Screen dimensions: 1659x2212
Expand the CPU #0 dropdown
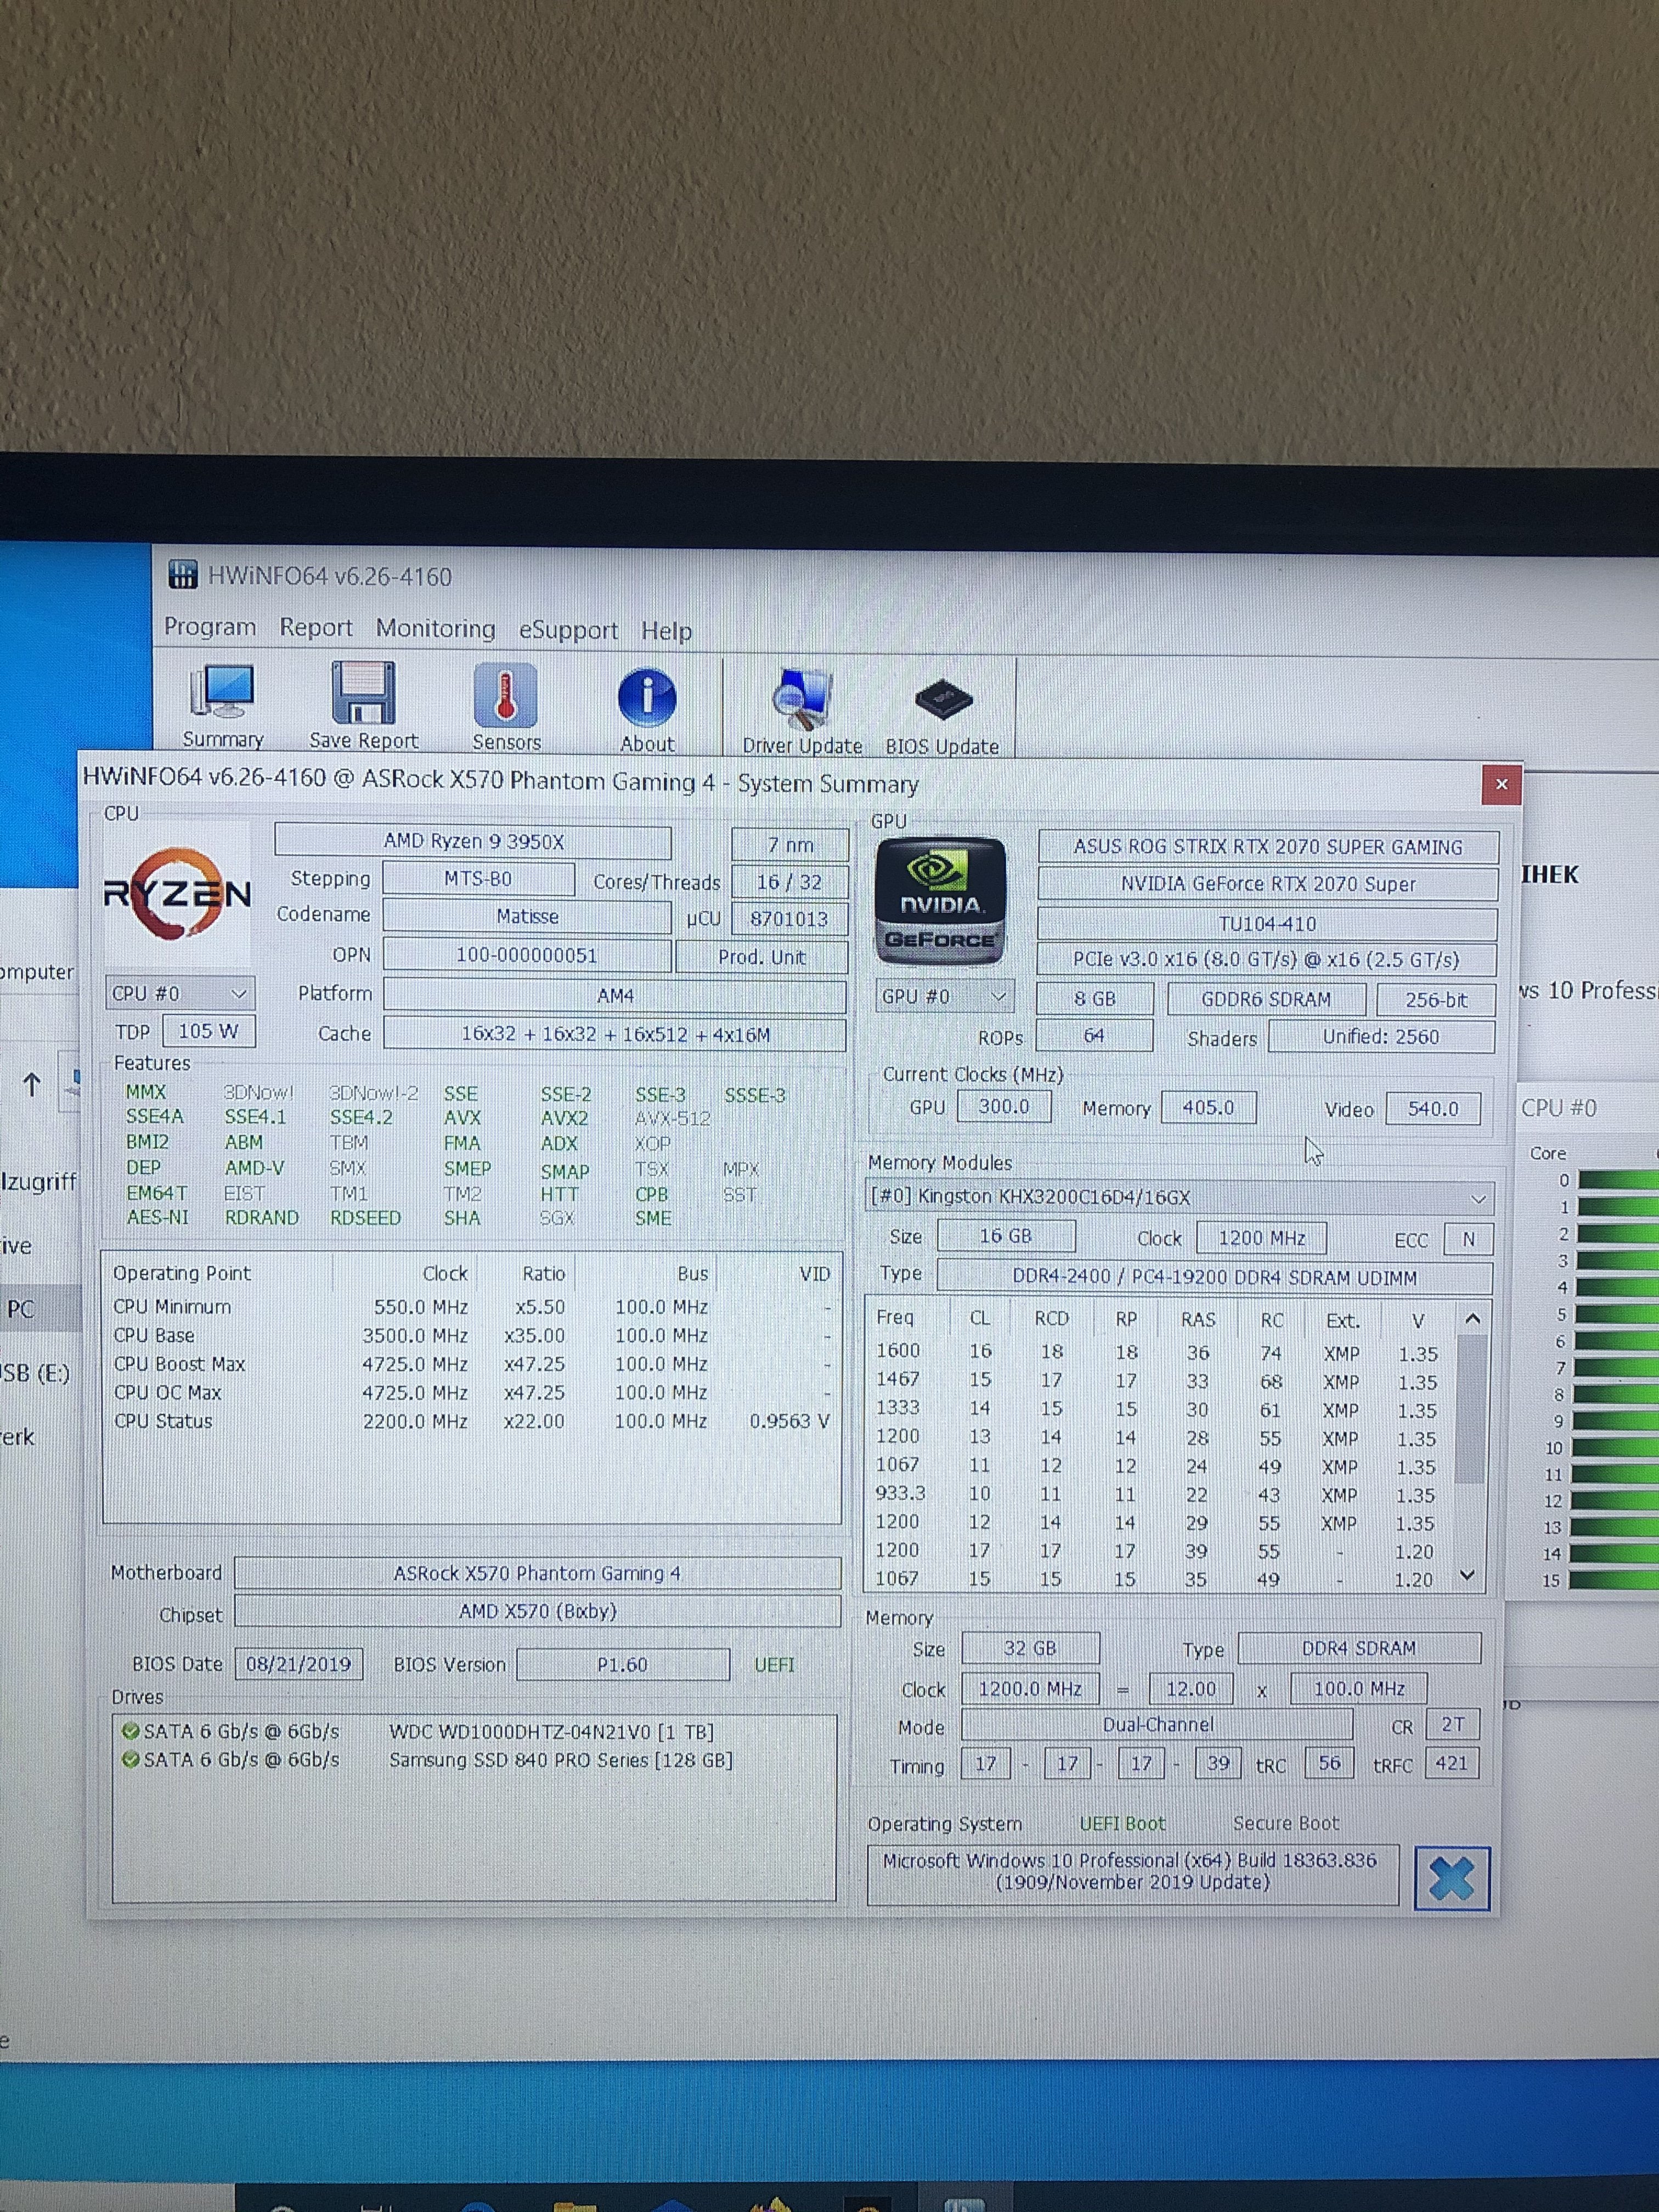coord(180,993)
